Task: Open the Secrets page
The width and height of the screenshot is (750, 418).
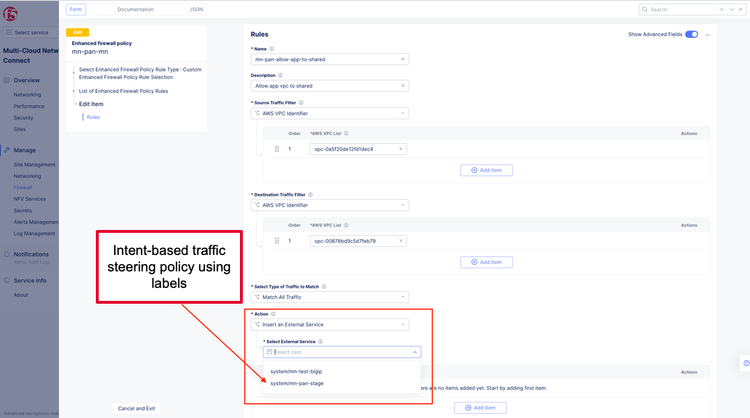Action: click(x=22, y=210)
